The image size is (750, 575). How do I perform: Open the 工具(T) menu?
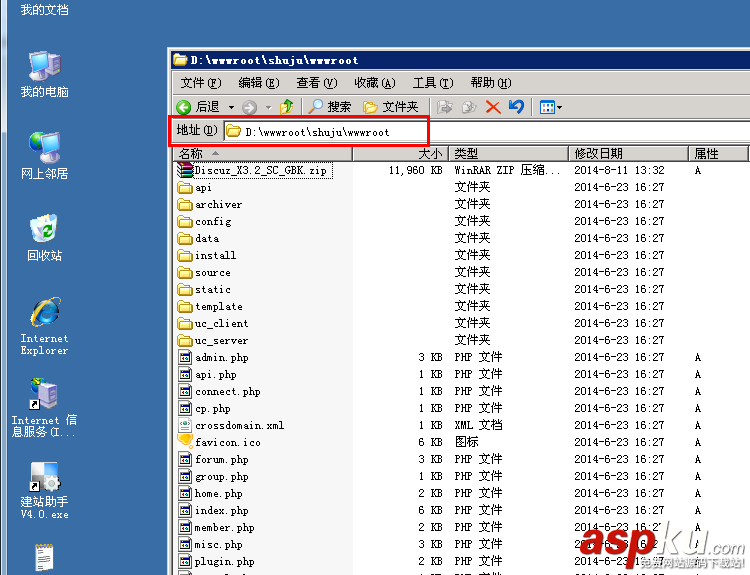[433, 83]
